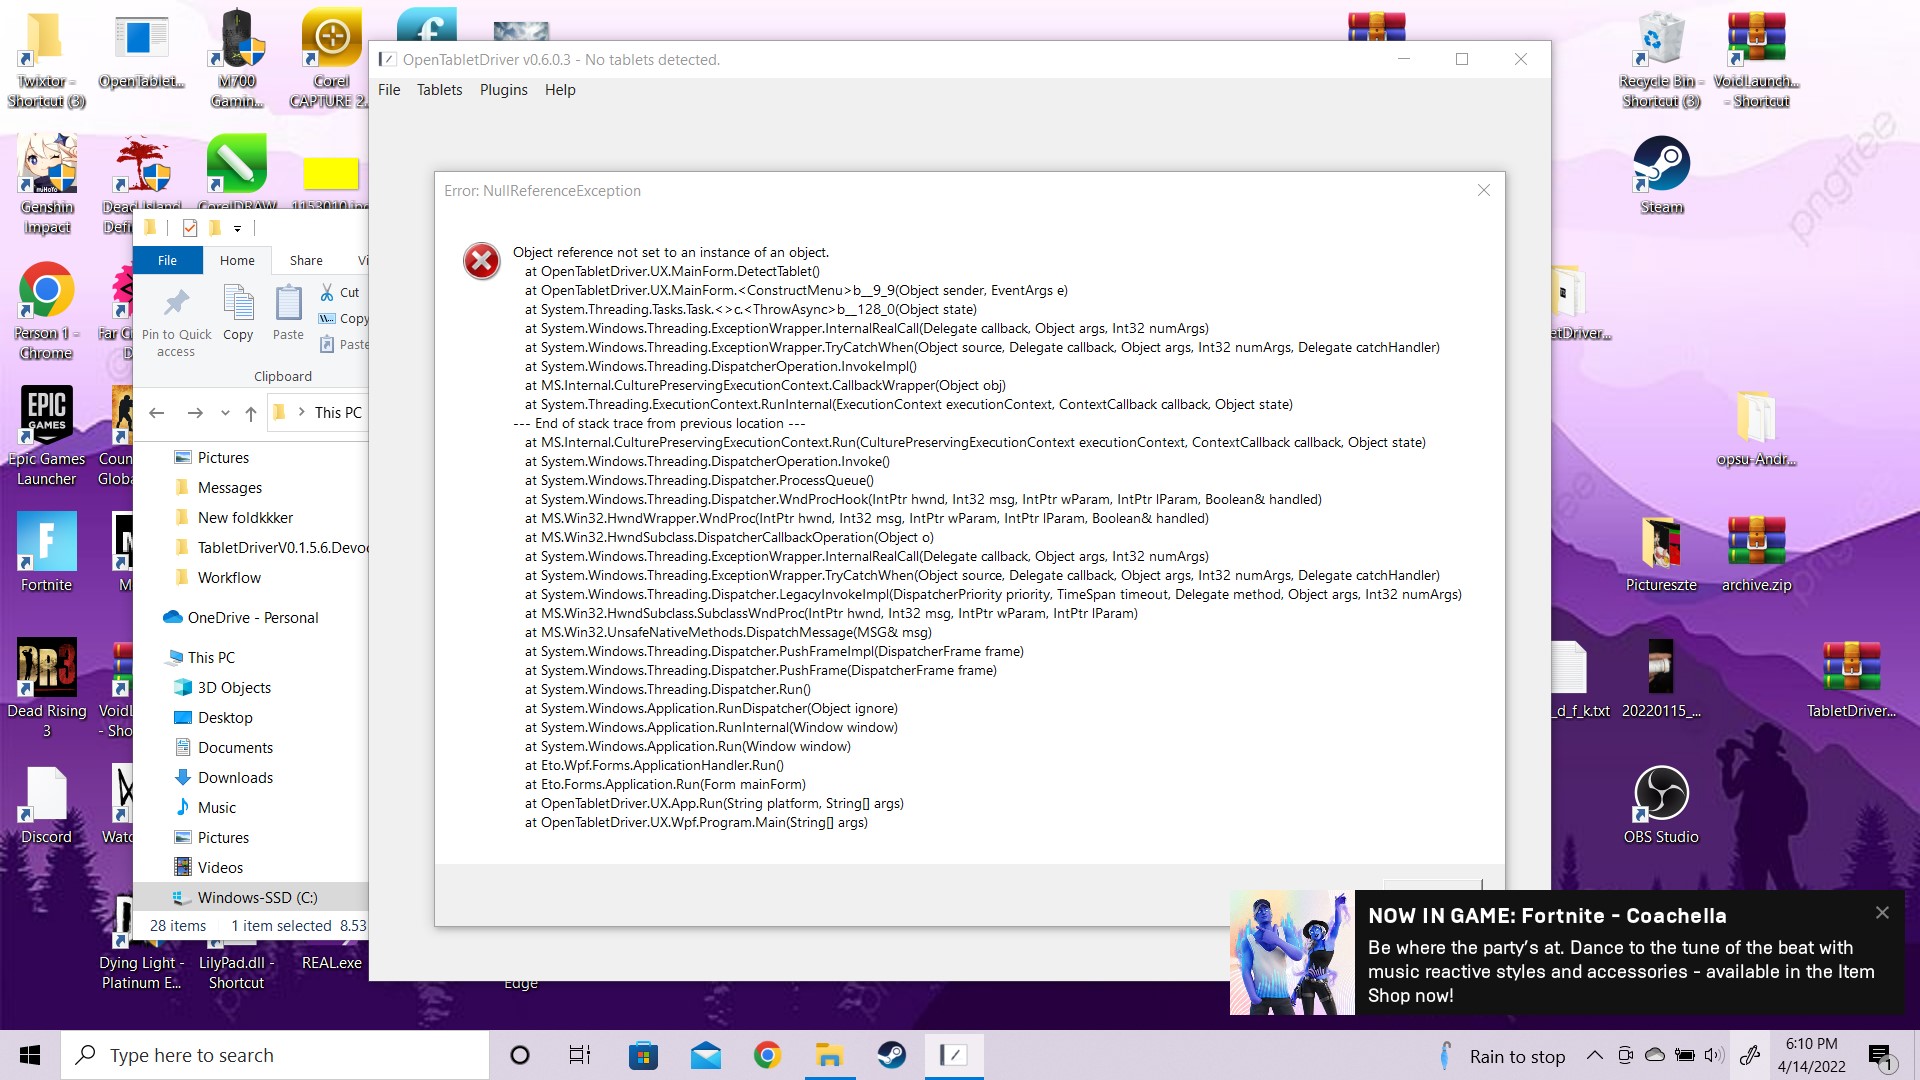
Task: Open the Help menu in OpenTabletDriver
Action: (560, 90)
